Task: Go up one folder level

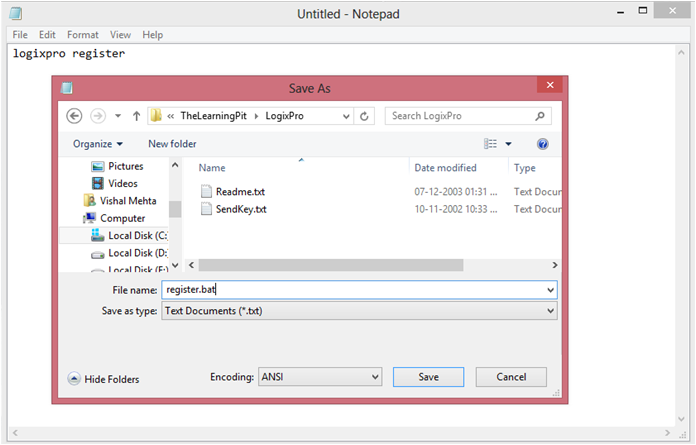Action: tap(136, 116)
